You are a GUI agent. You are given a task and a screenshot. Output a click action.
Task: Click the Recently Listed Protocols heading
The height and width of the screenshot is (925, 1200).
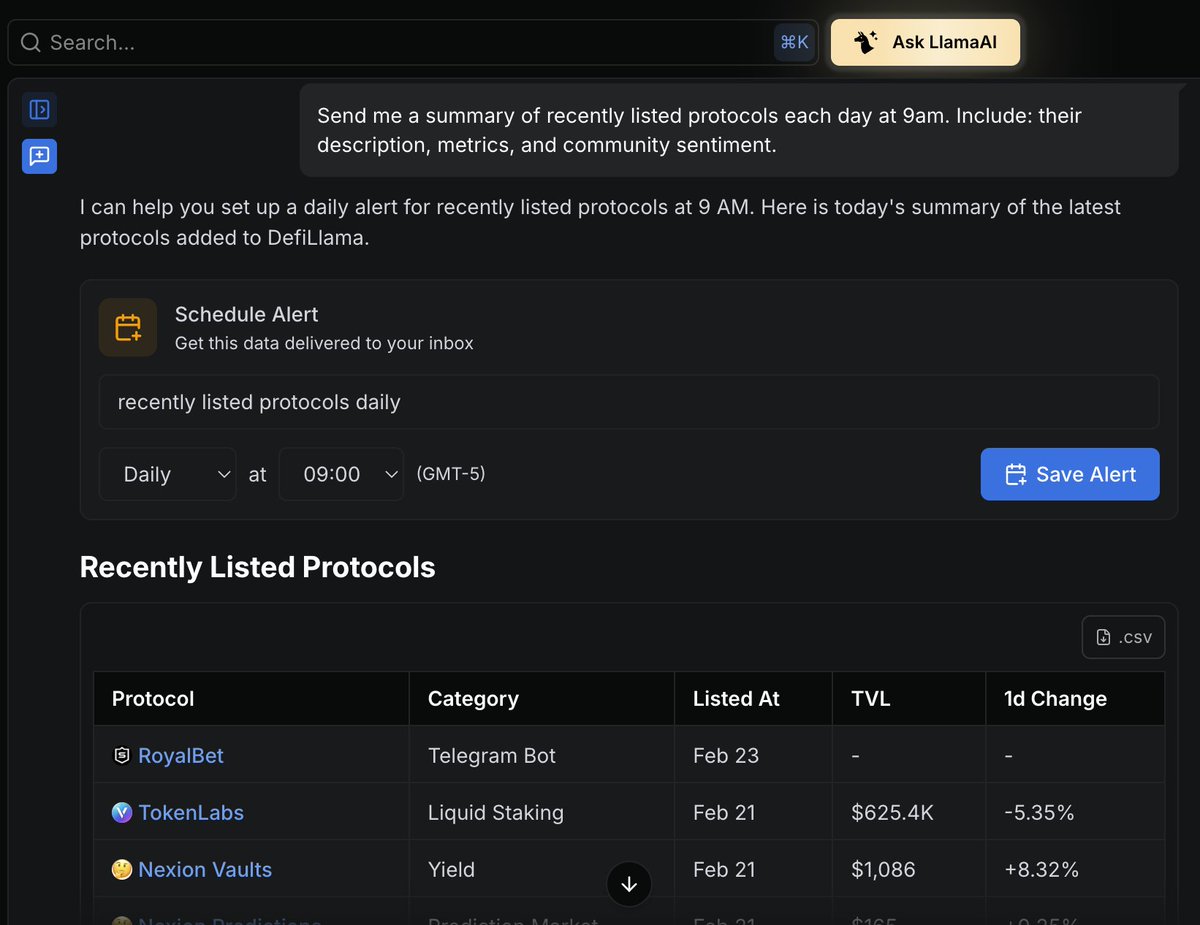(258, 567)
